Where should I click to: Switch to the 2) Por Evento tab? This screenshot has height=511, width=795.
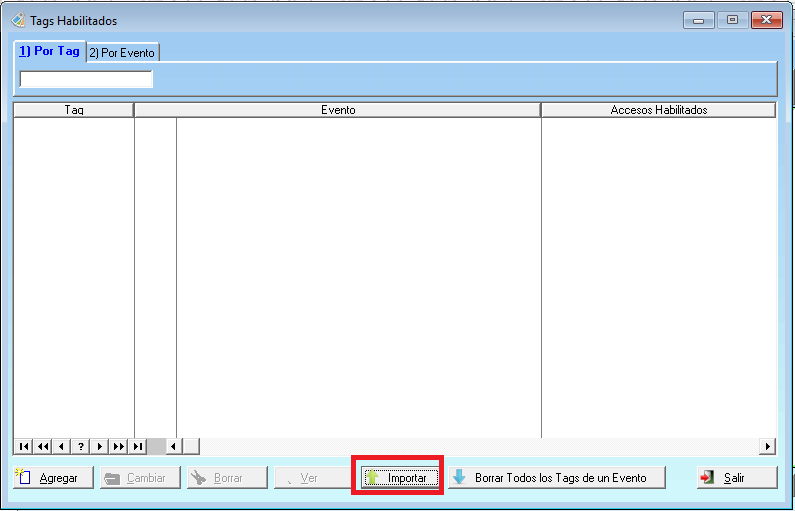[121, 53]
